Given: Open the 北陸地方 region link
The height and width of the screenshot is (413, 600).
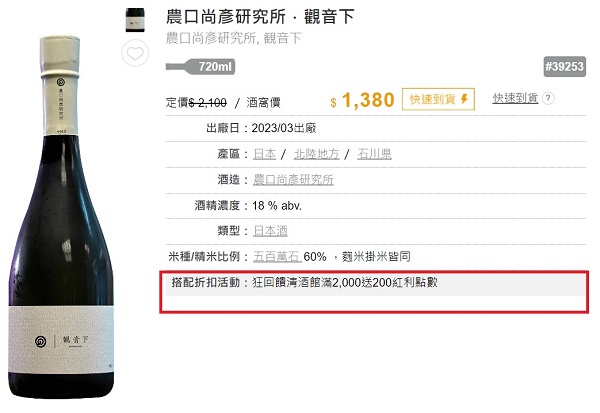Looking at the screenshot, I should [316, 154].
